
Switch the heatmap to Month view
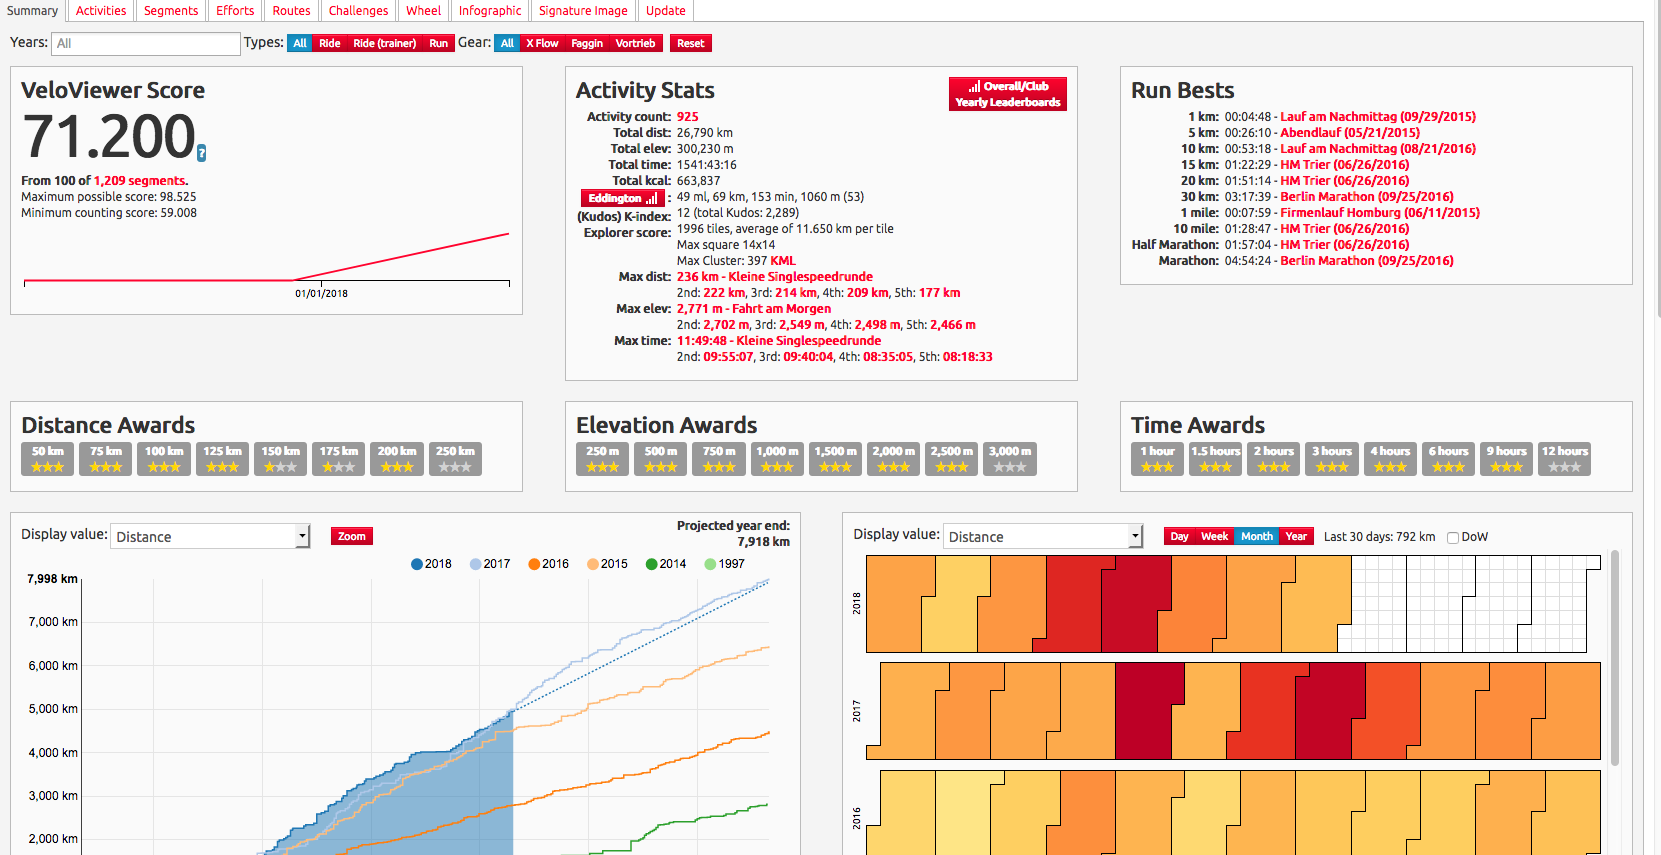(x=1257, y=536)
